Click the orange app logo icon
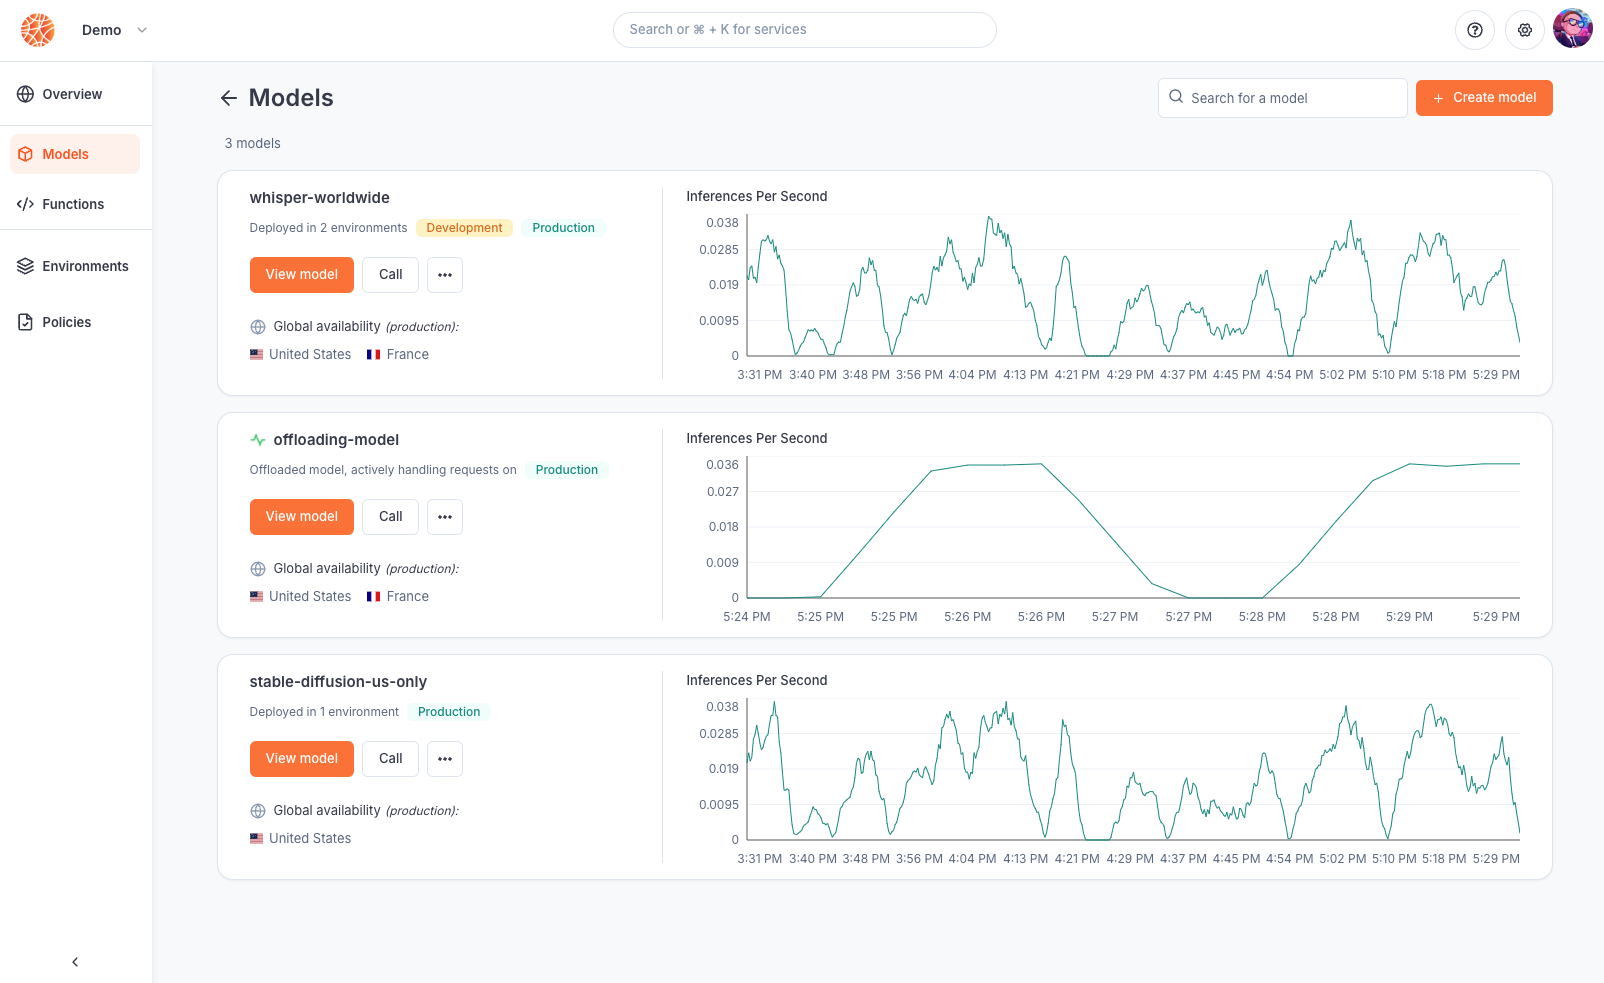The width and height of the screenshot is (1604, 983). pyautogui.click(x=38, y=30)
